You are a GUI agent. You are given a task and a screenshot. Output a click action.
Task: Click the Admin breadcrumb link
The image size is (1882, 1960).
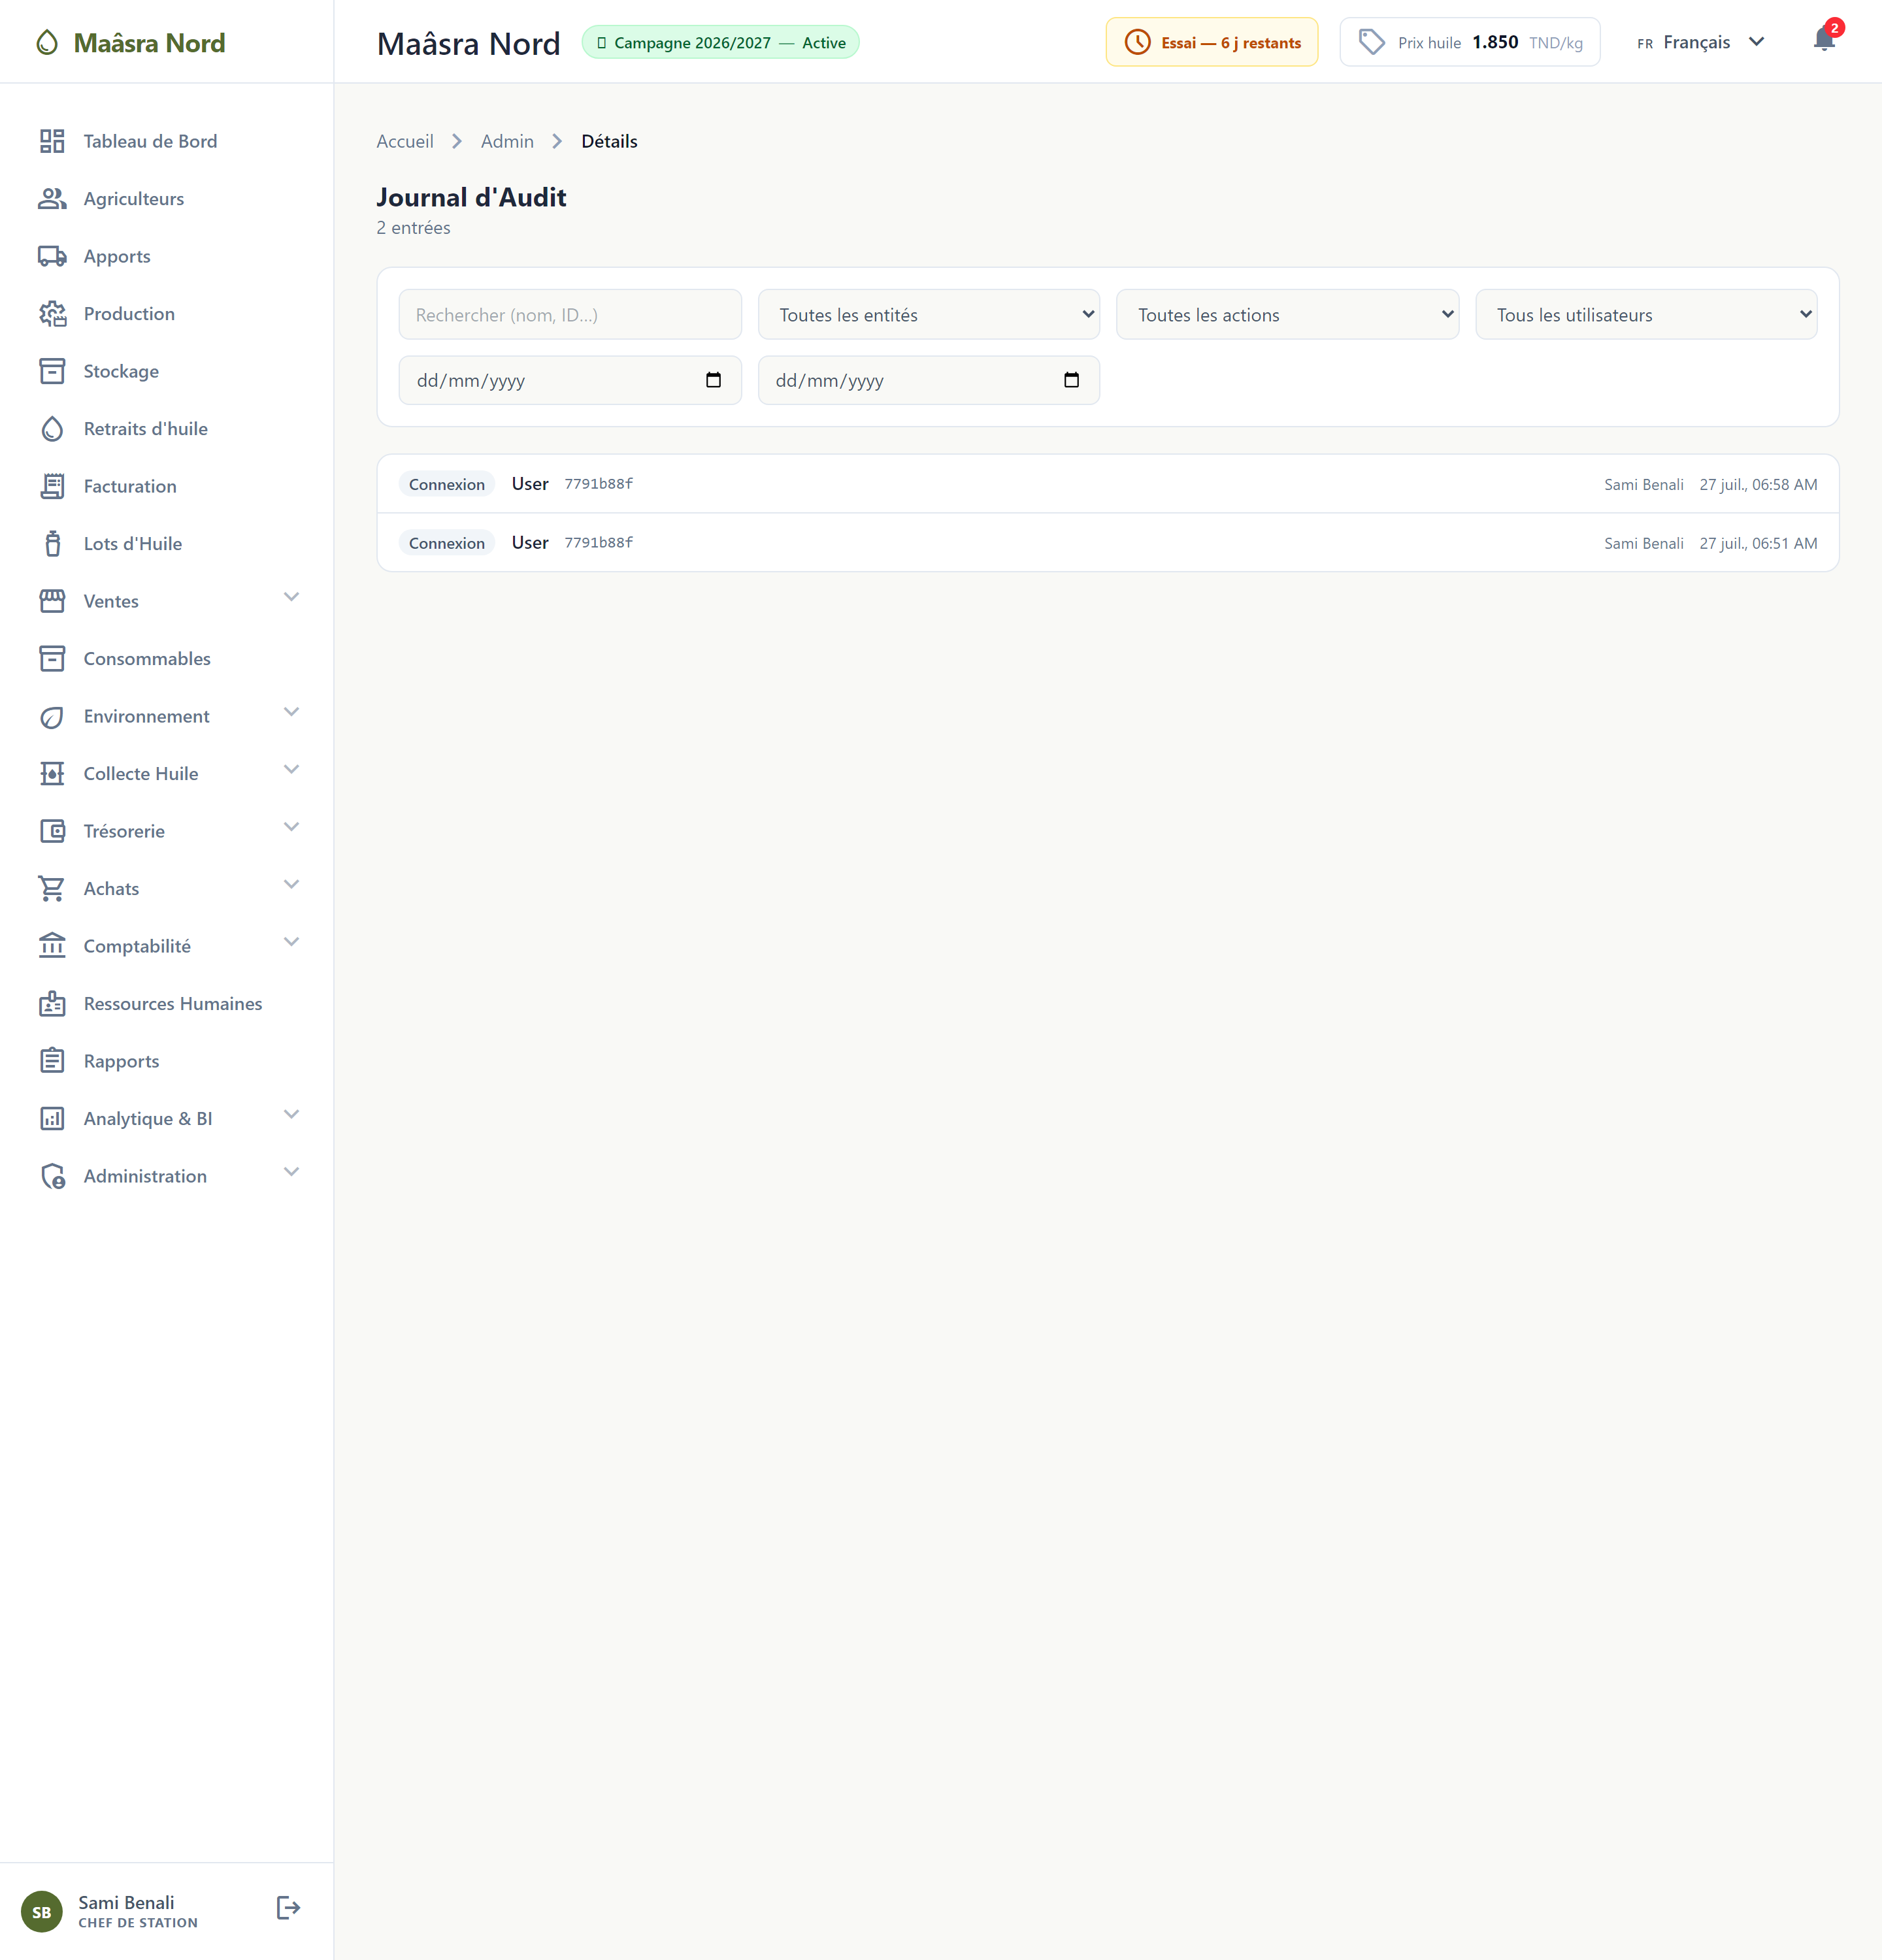click(x=507, y=141)
